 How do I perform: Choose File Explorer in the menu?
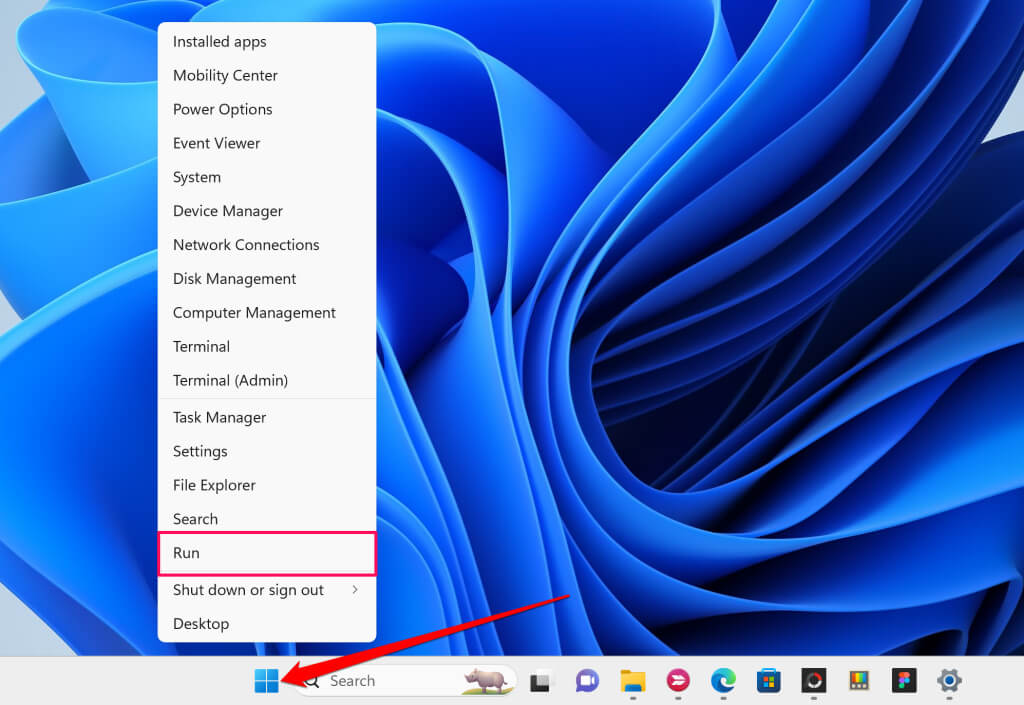point(267,486)
